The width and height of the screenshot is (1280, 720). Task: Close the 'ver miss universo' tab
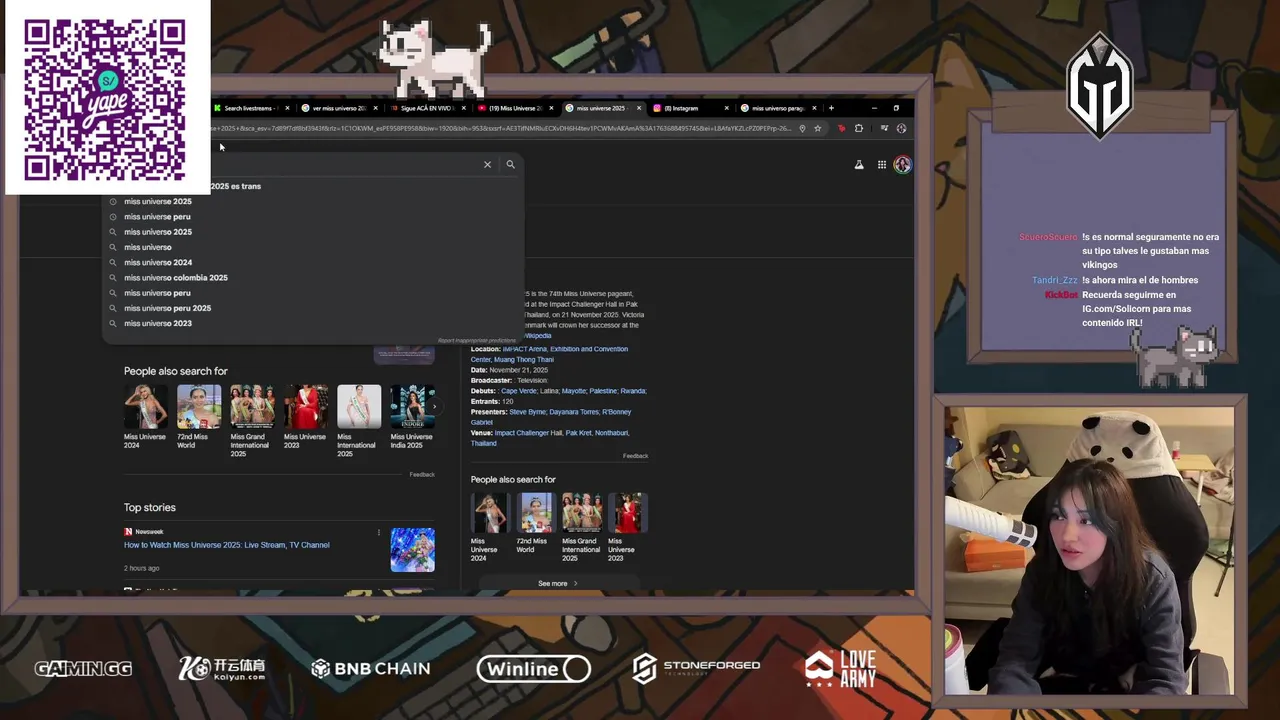coord(375,108)
